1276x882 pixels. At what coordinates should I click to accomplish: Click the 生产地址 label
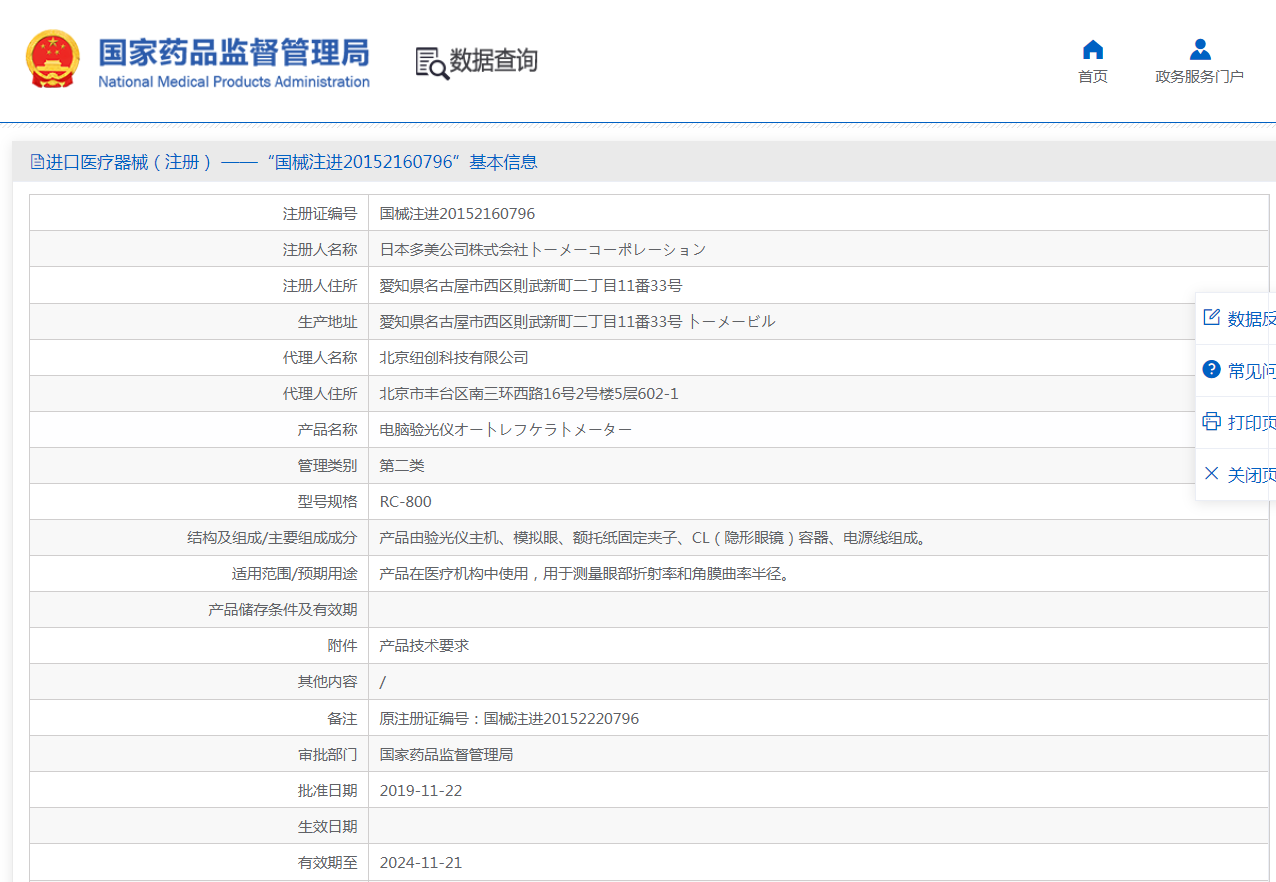pyautogui.click(x=327, y=322)
